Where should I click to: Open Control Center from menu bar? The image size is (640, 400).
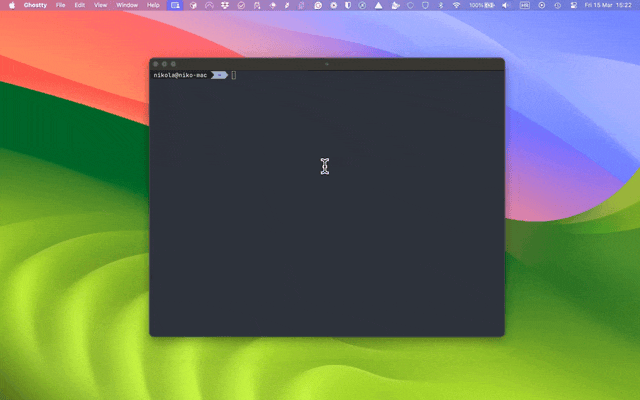click(x=573, y=5)
